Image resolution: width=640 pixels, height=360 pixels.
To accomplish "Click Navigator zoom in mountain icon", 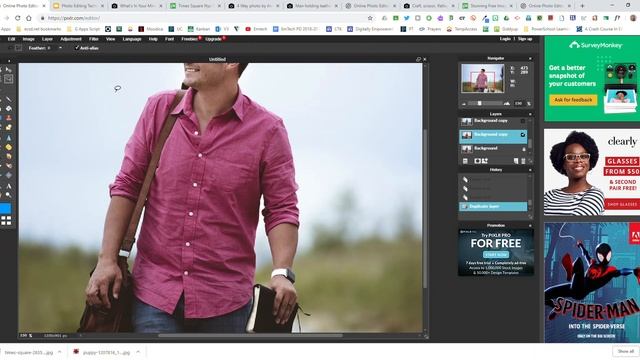I will tap(507, 104).
